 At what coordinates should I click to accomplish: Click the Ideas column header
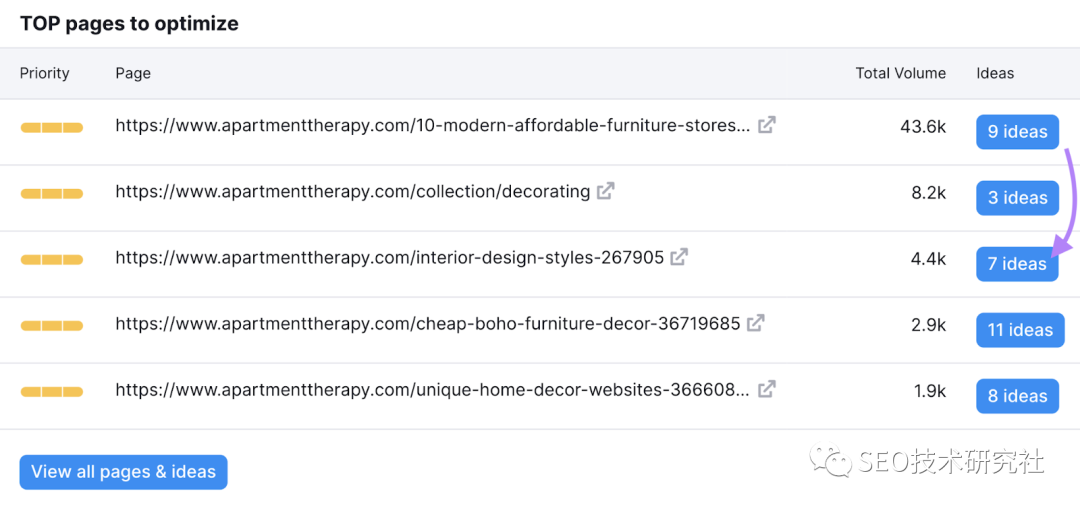pyautogui.click(x=995, y=73)
